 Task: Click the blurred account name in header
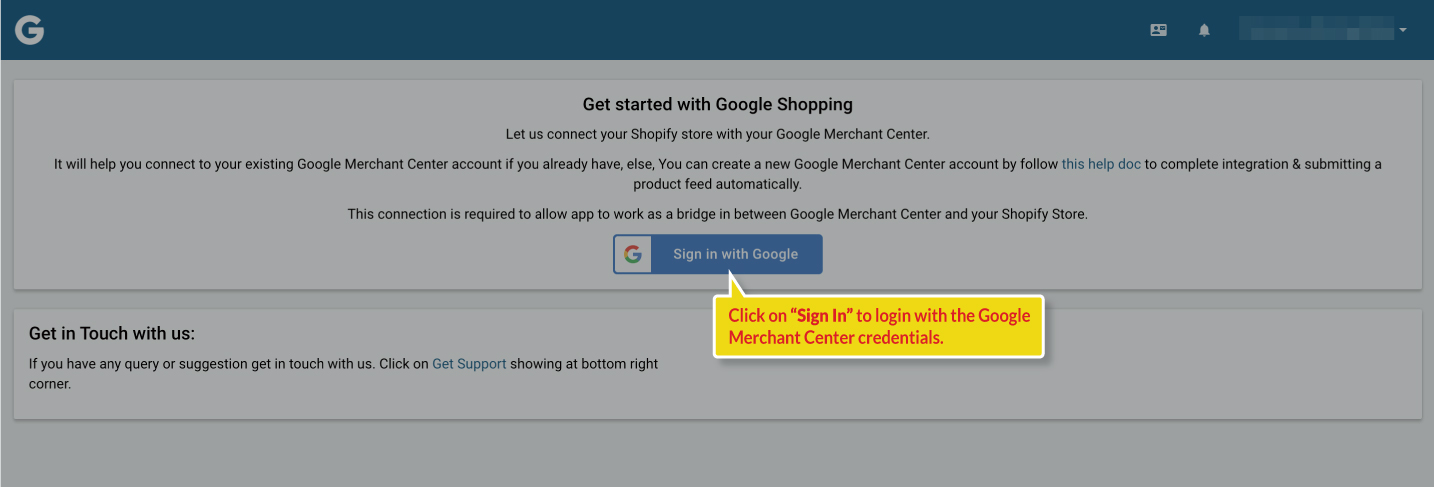pyautogui.click(x=1315, y=29)
